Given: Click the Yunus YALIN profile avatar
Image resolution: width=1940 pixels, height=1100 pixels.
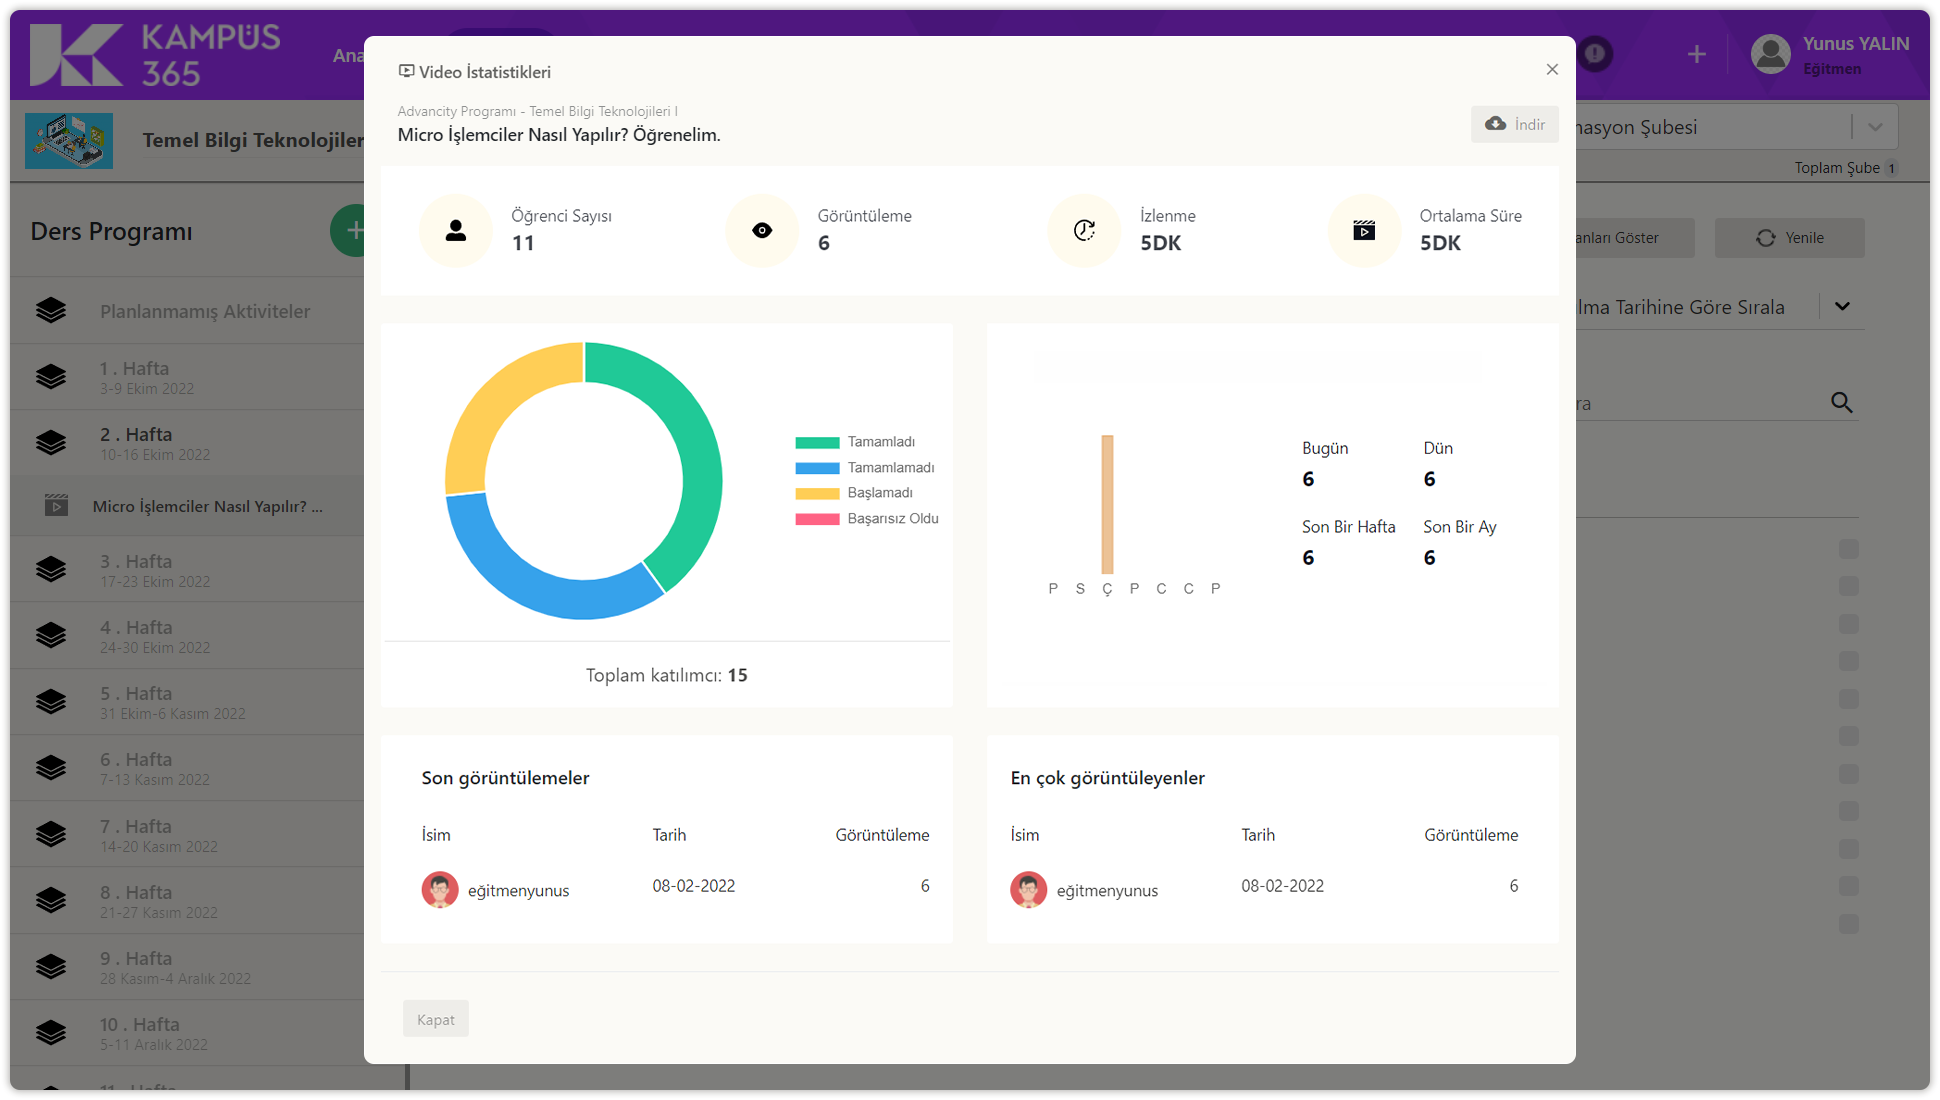Looking at the screenshot, I should (x=1771, y=54).
